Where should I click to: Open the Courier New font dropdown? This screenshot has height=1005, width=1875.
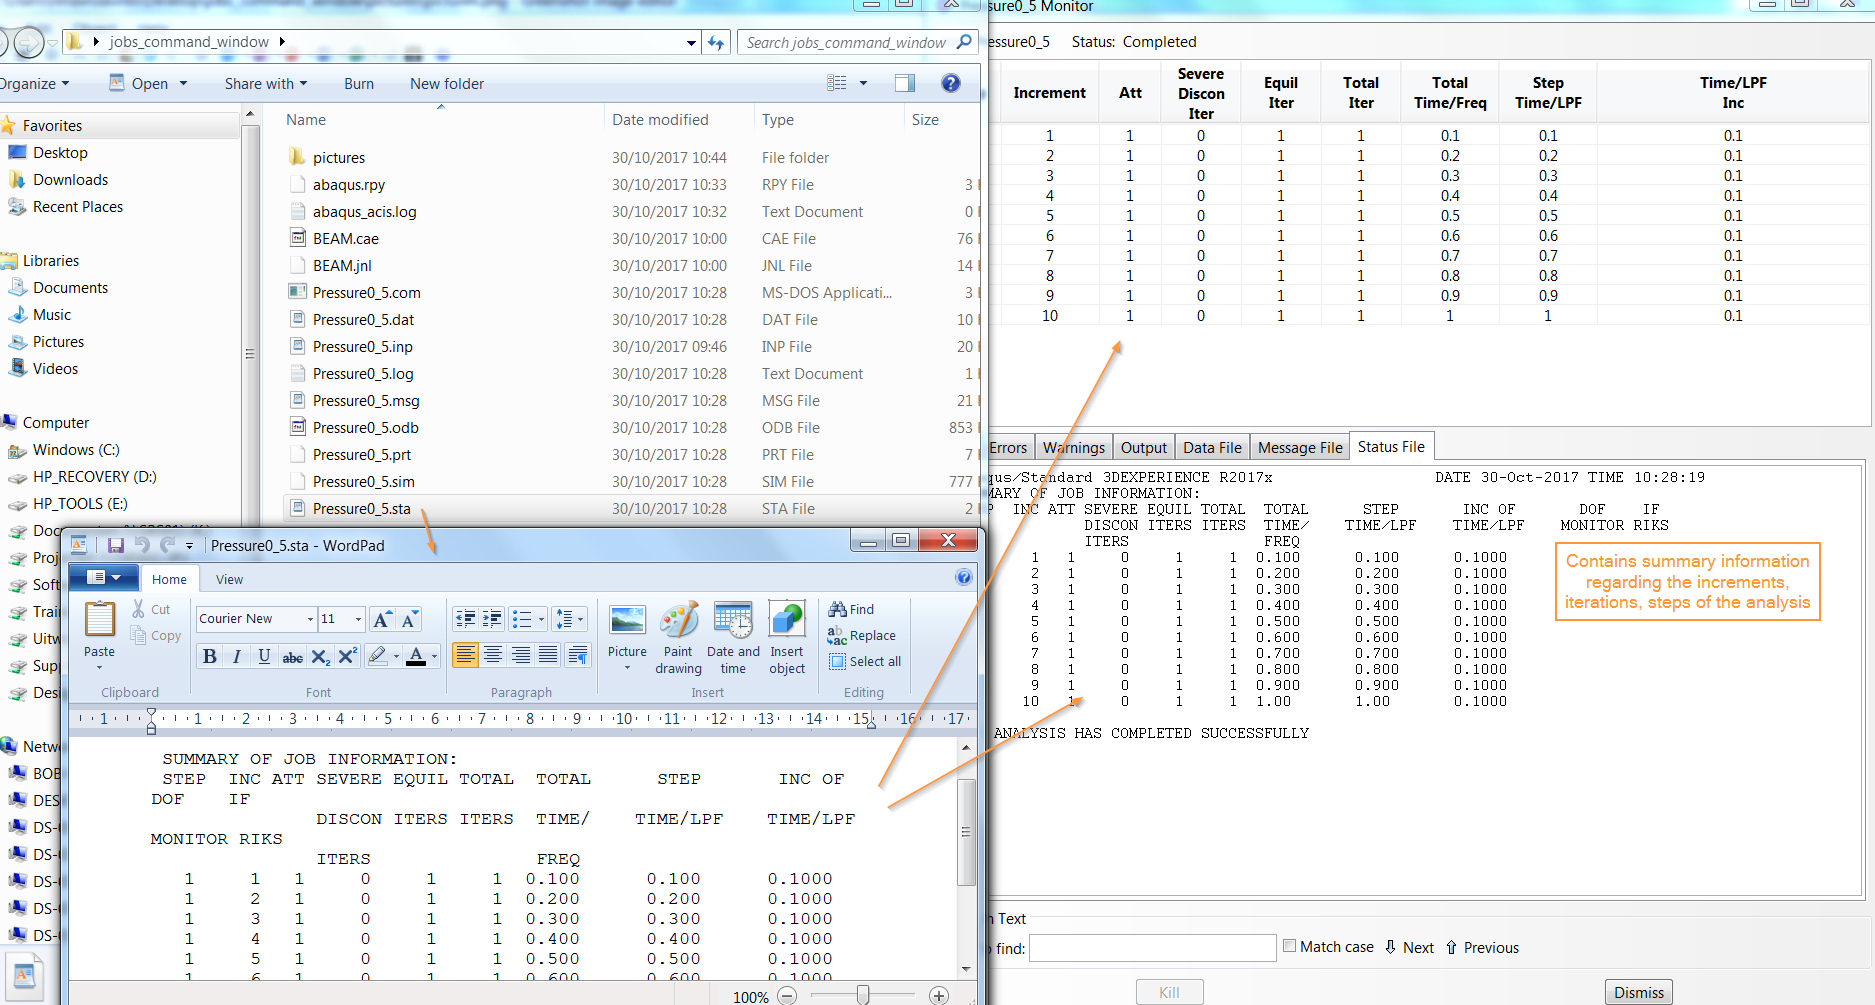click(x=309, y=619)
